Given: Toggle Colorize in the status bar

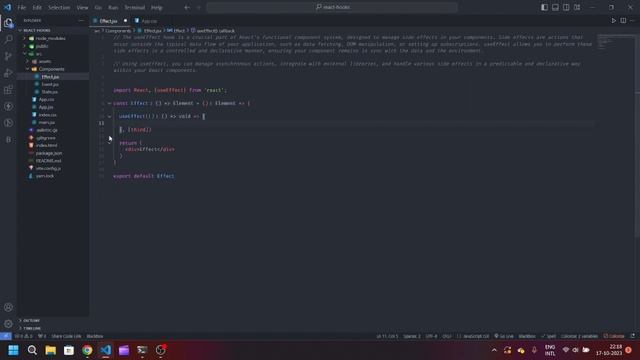Looking at the screenshot, I should tap(614, 336).
